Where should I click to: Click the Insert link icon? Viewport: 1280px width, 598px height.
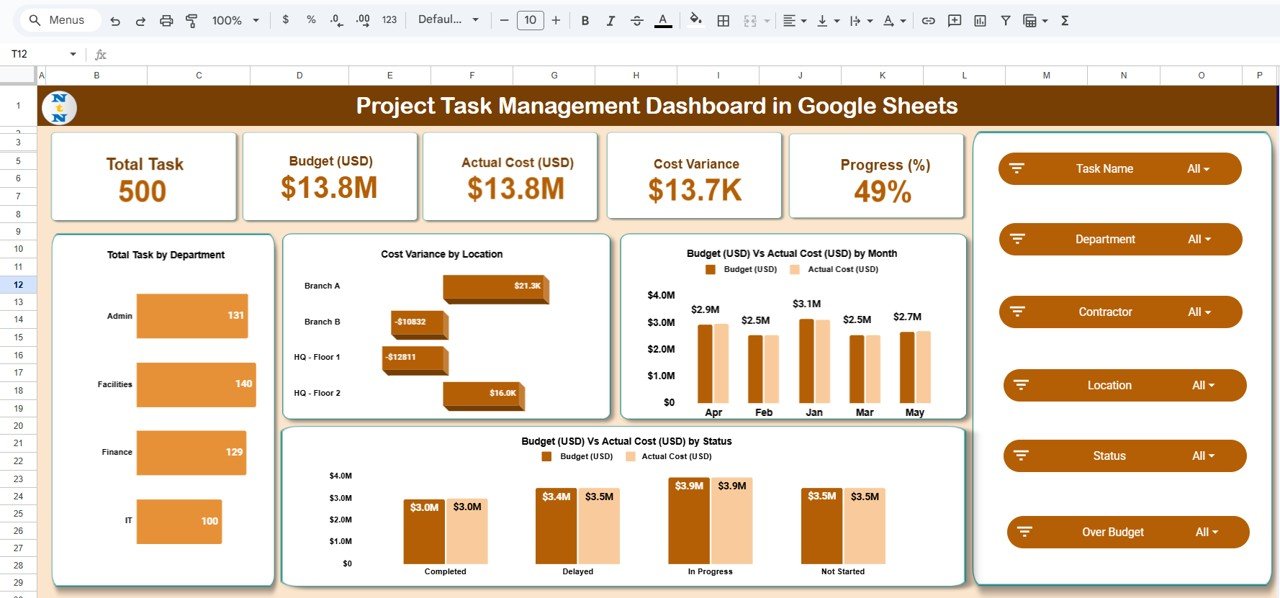tap(928, 19)
